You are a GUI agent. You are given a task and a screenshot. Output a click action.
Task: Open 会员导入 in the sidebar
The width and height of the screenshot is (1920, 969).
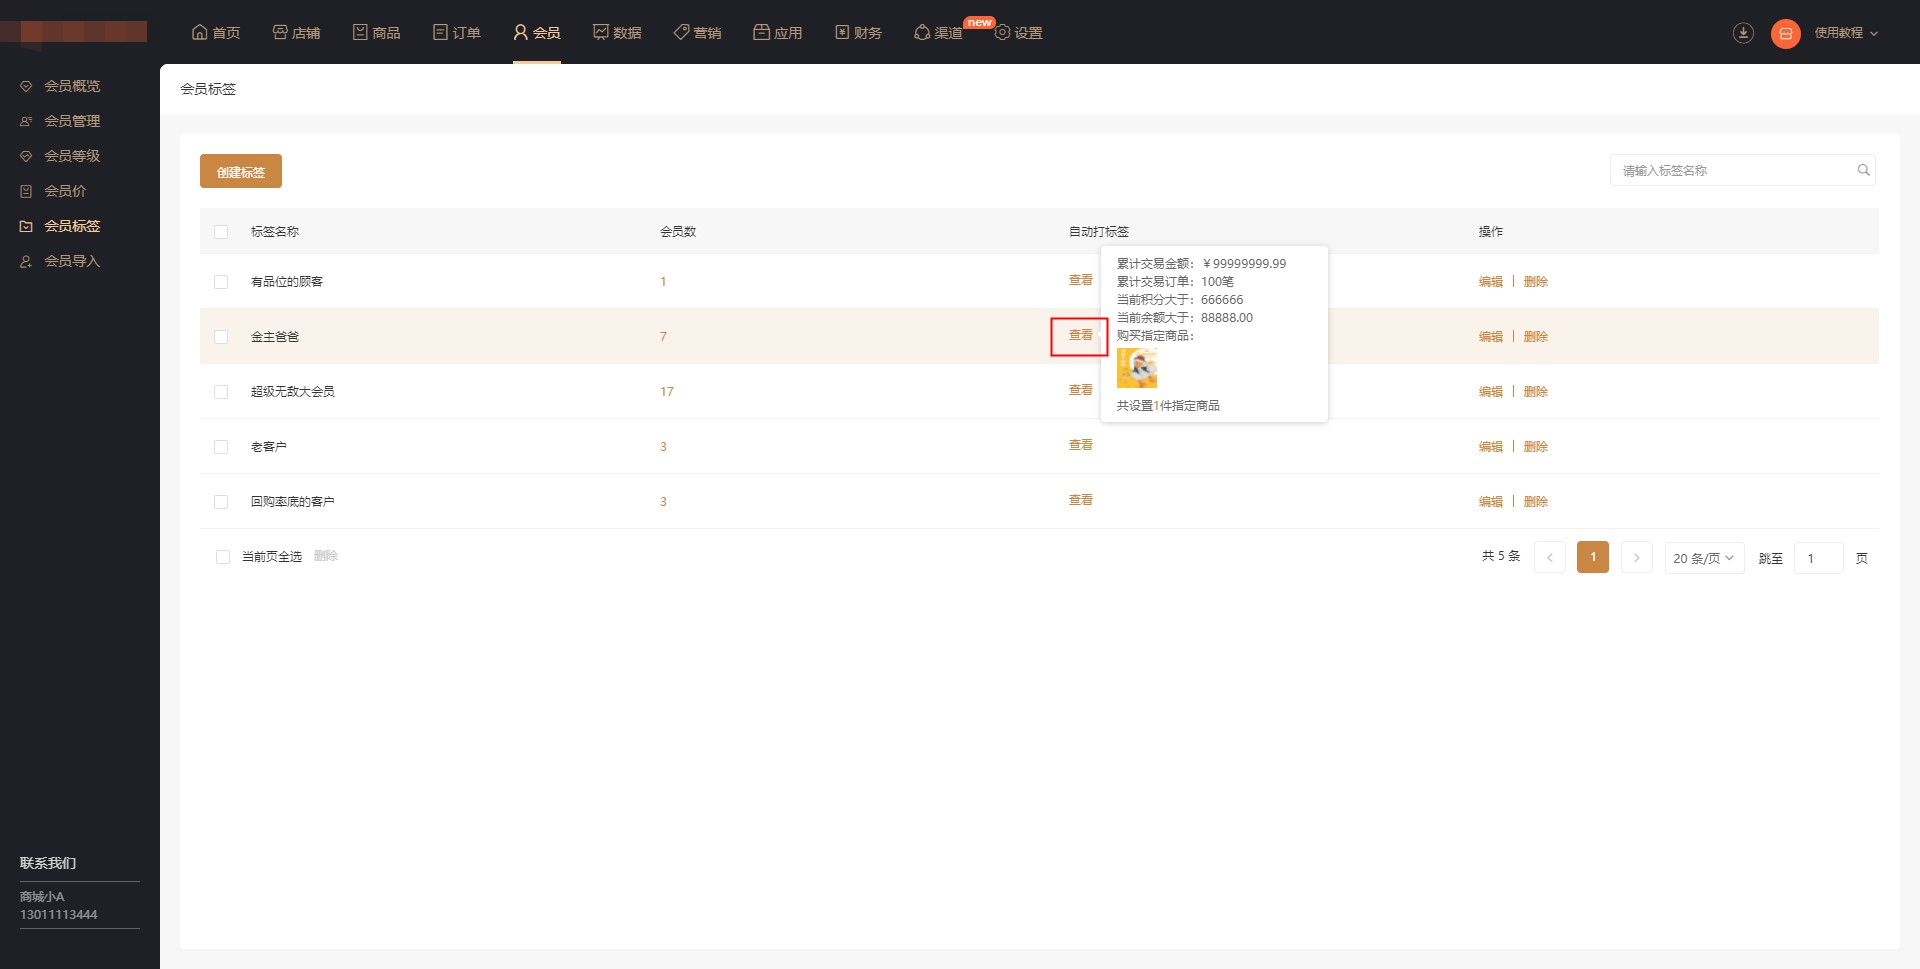(x=72, y=261)
